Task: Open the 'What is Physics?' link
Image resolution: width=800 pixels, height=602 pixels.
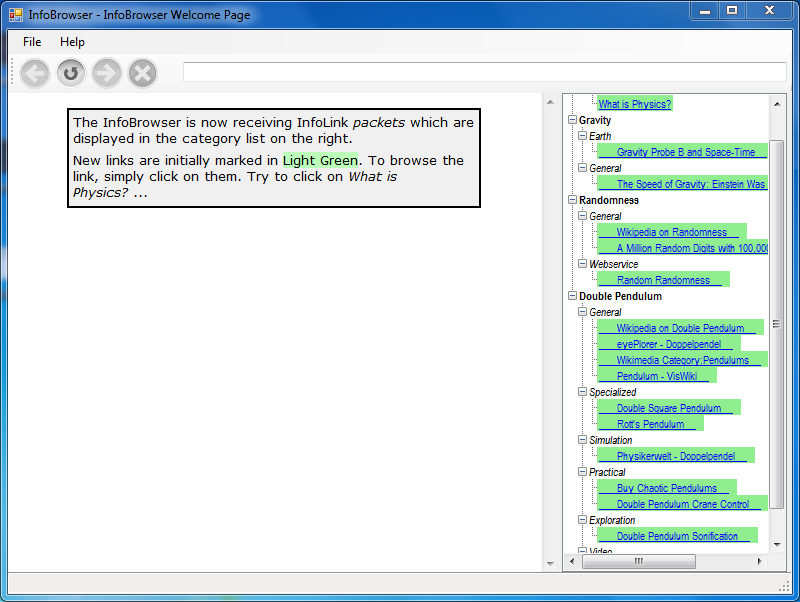Action: [634, 104]
